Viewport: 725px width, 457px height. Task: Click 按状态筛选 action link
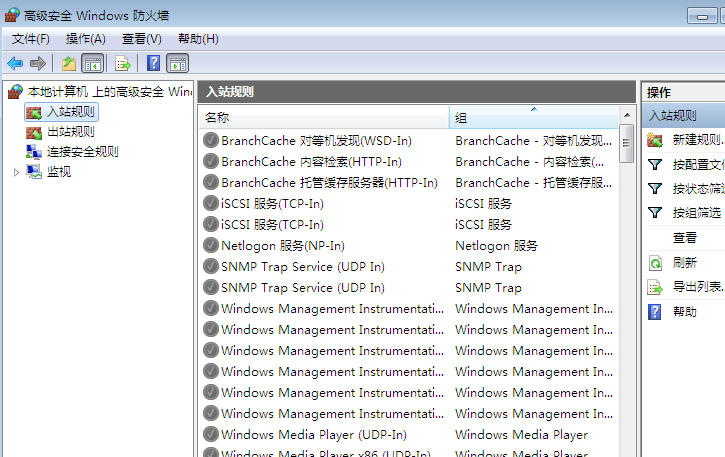pyautogui.click(x=698, y=189)
